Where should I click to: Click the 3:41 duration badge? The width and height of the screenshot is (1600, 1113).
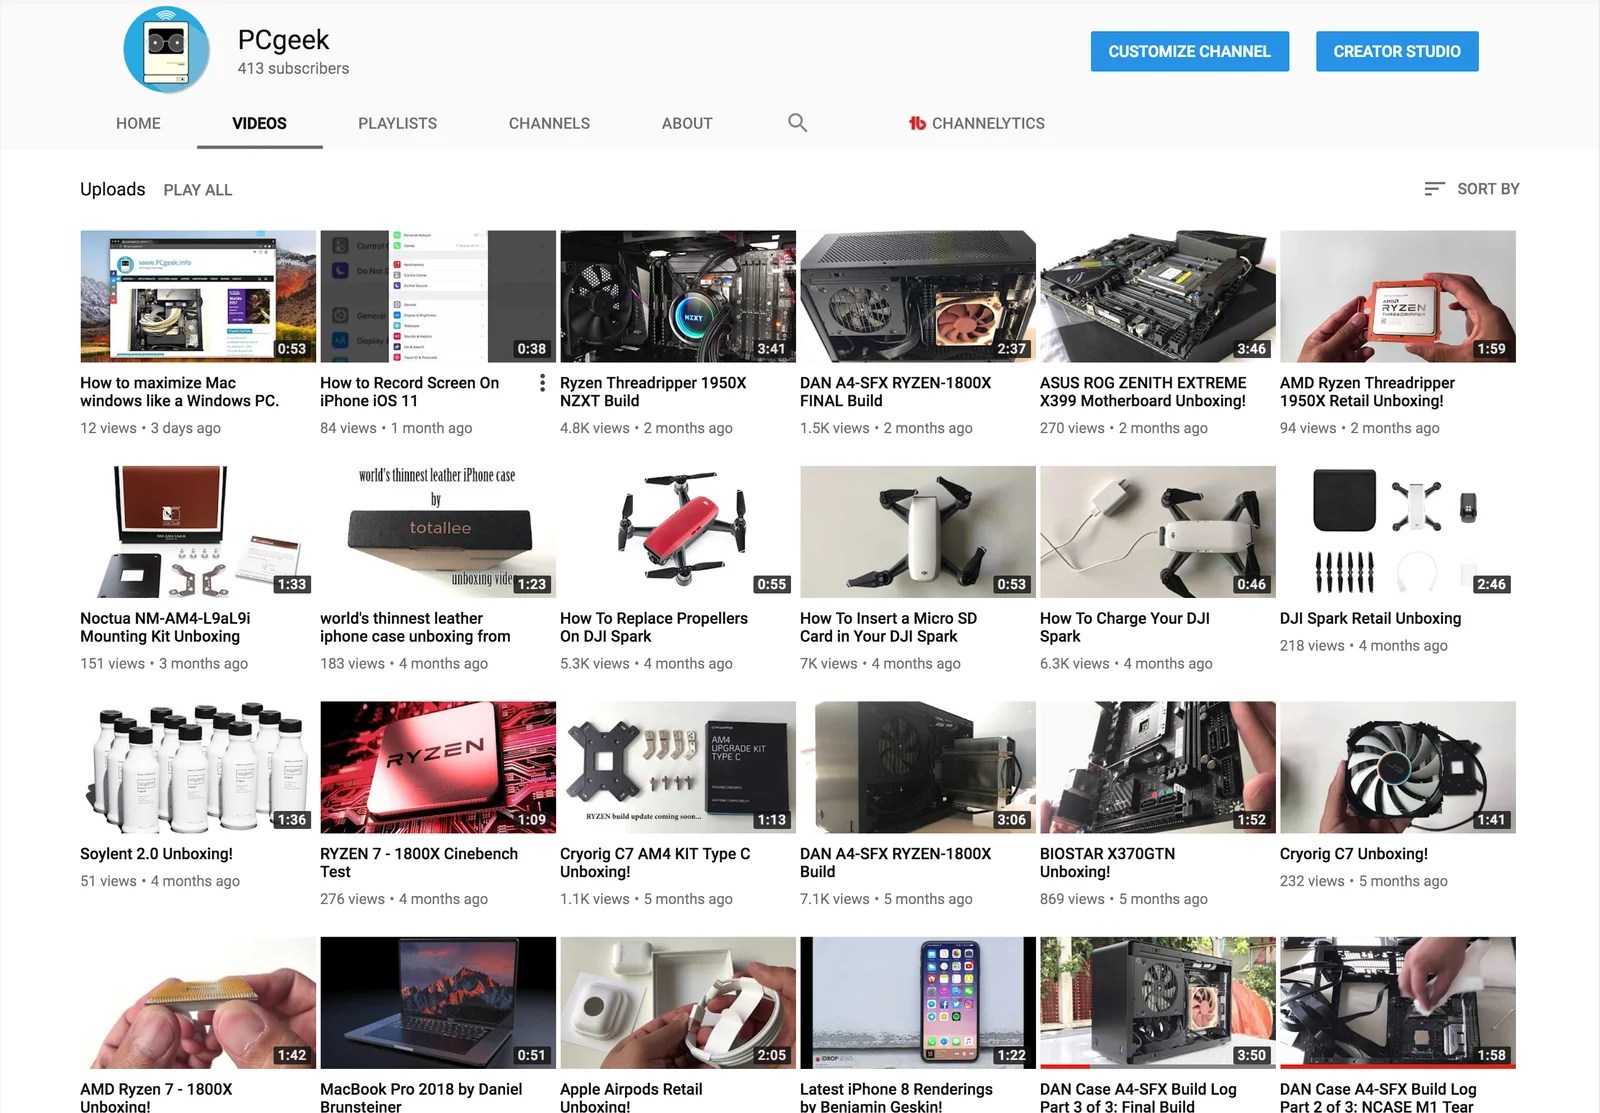(771, 349)
